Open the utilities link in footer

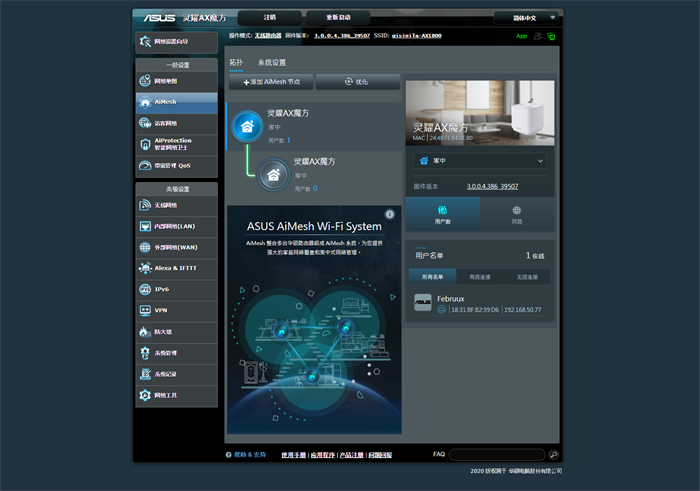point(322,455)
